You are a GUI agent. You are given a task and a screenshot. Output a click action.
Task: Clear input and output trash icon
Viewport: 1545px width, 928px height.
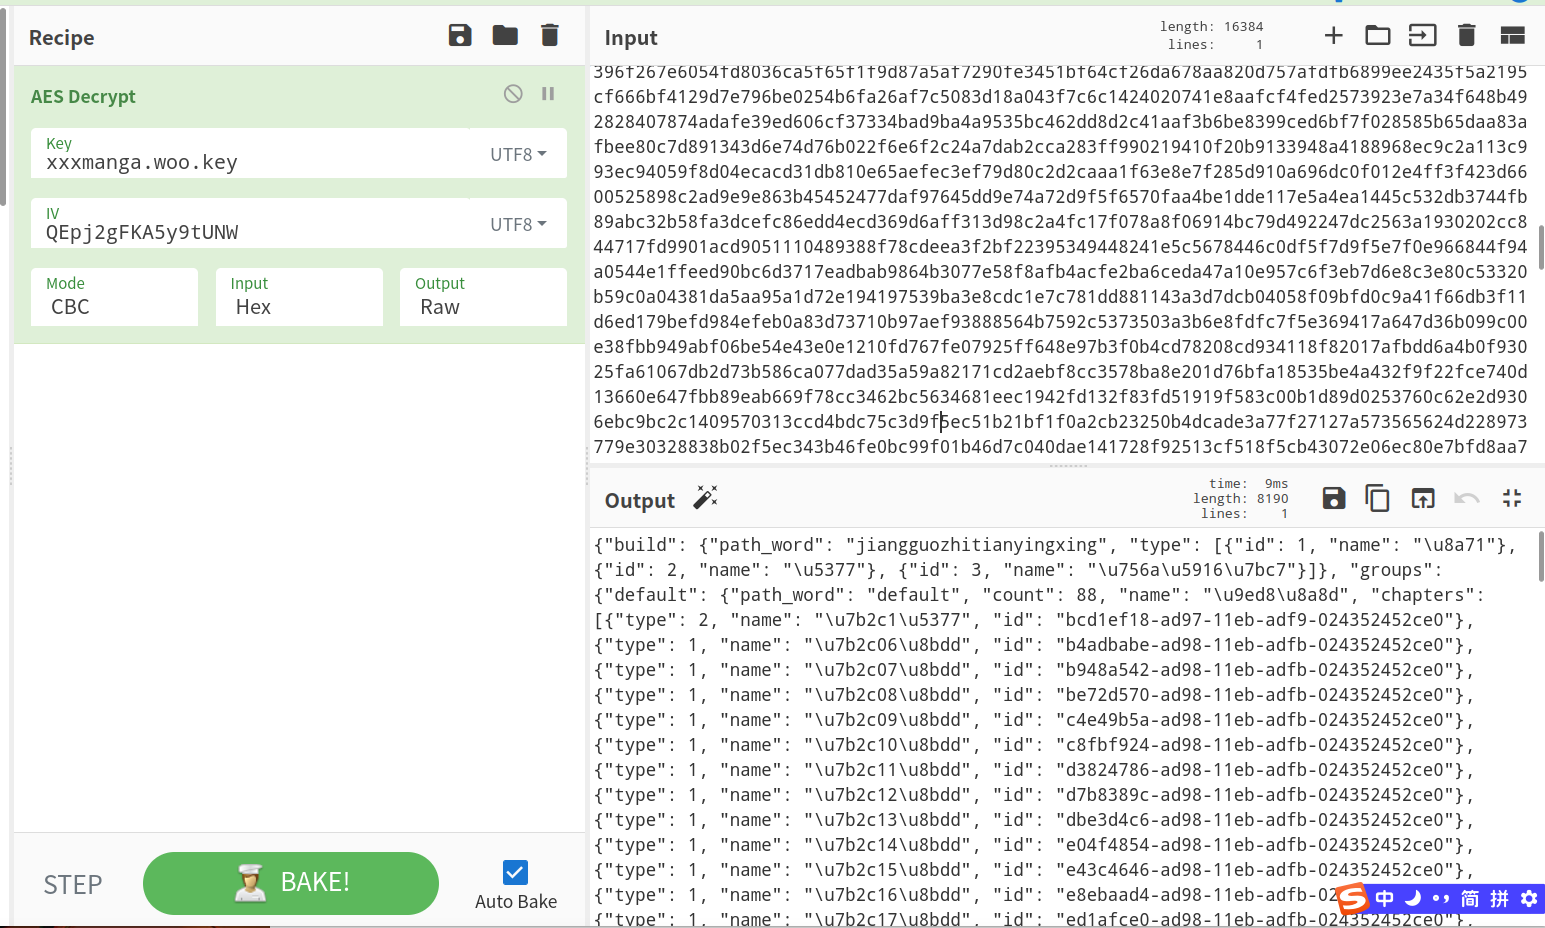click(1466, 36)
